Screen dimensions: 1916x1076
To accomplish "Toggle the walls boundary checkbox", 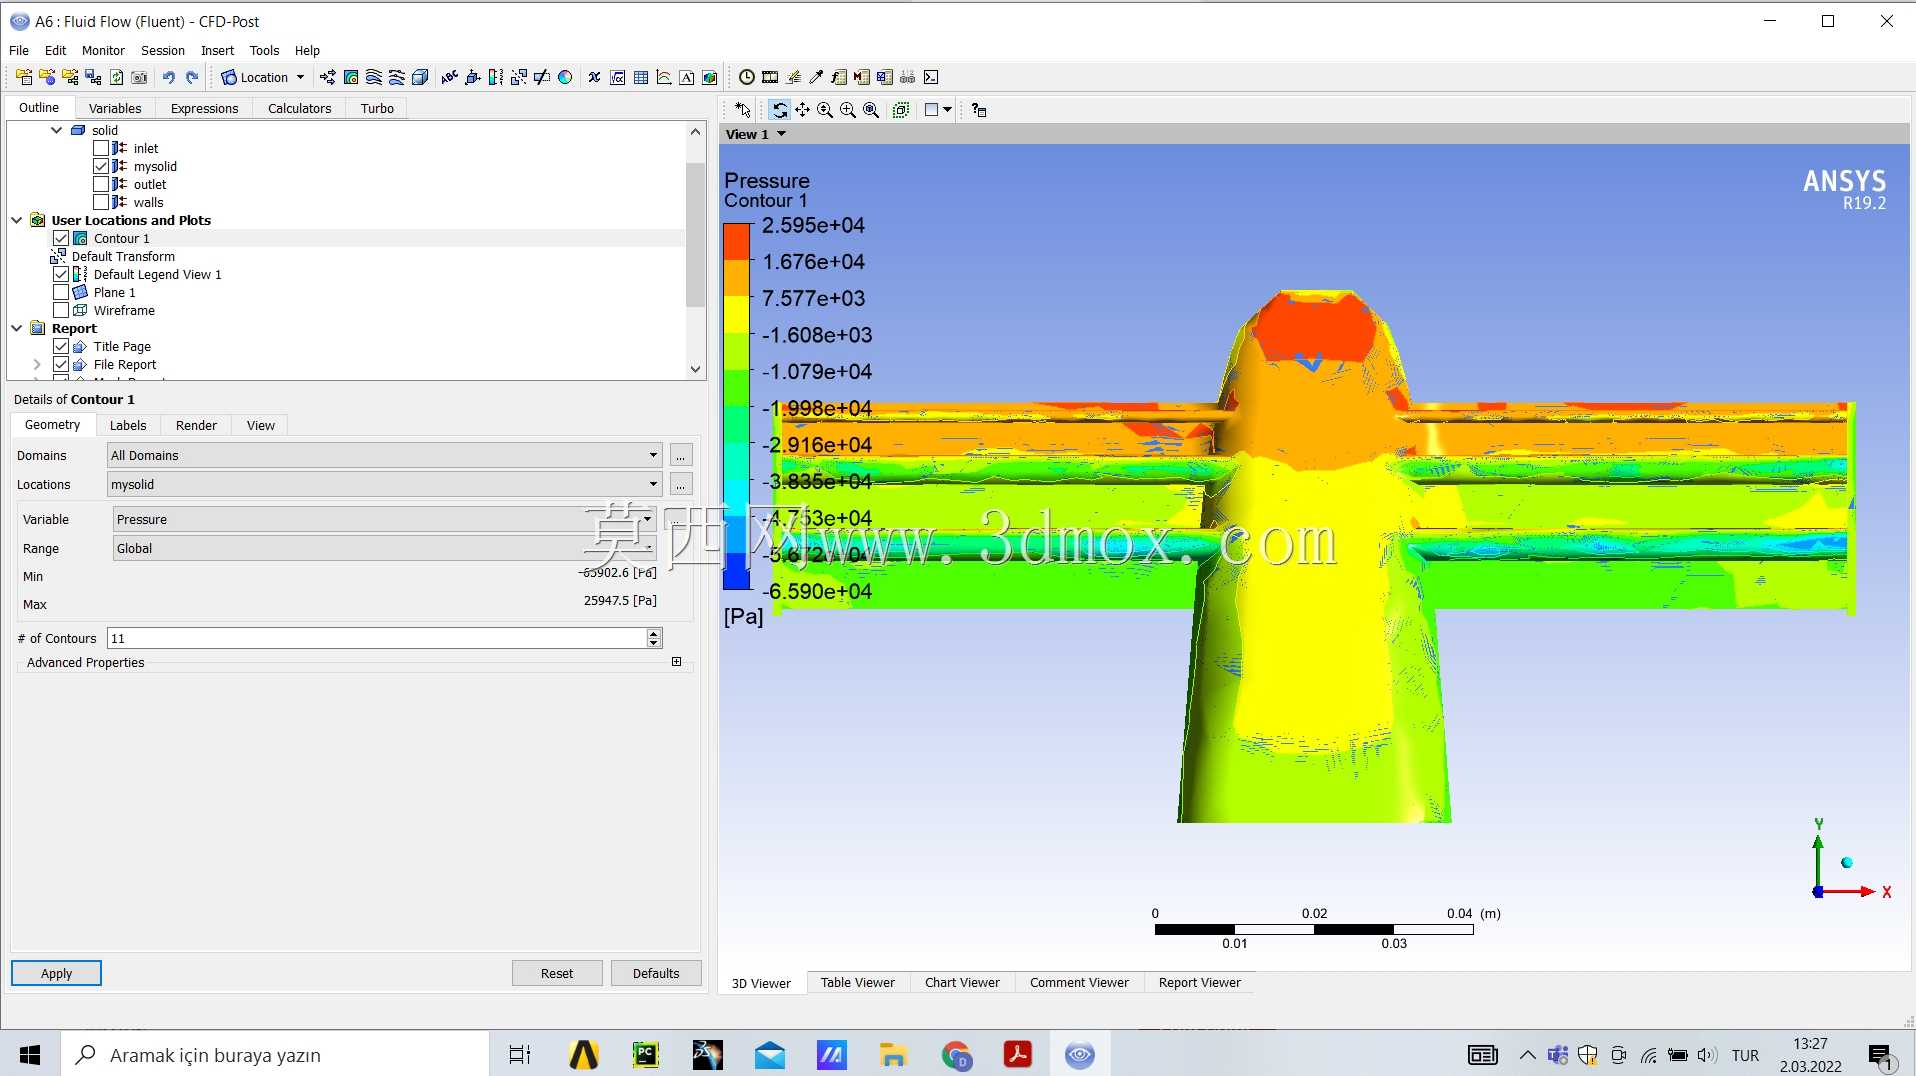I will click(101, 202).
